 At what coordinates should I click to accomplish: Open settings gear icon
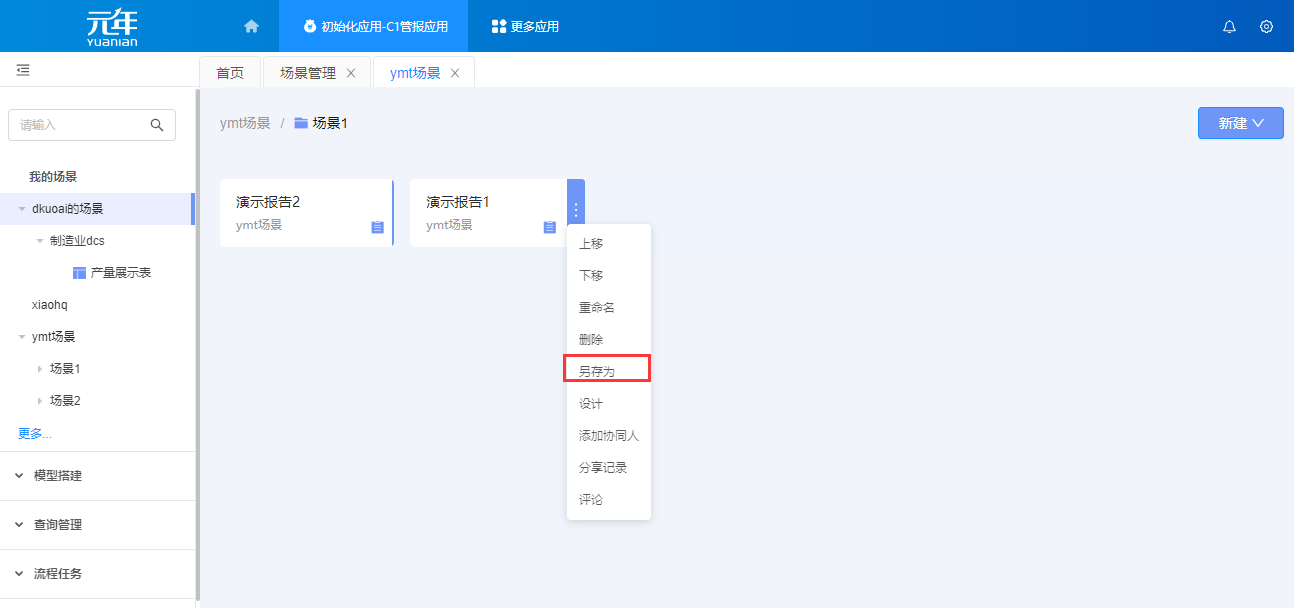[x=1266, y=27]
